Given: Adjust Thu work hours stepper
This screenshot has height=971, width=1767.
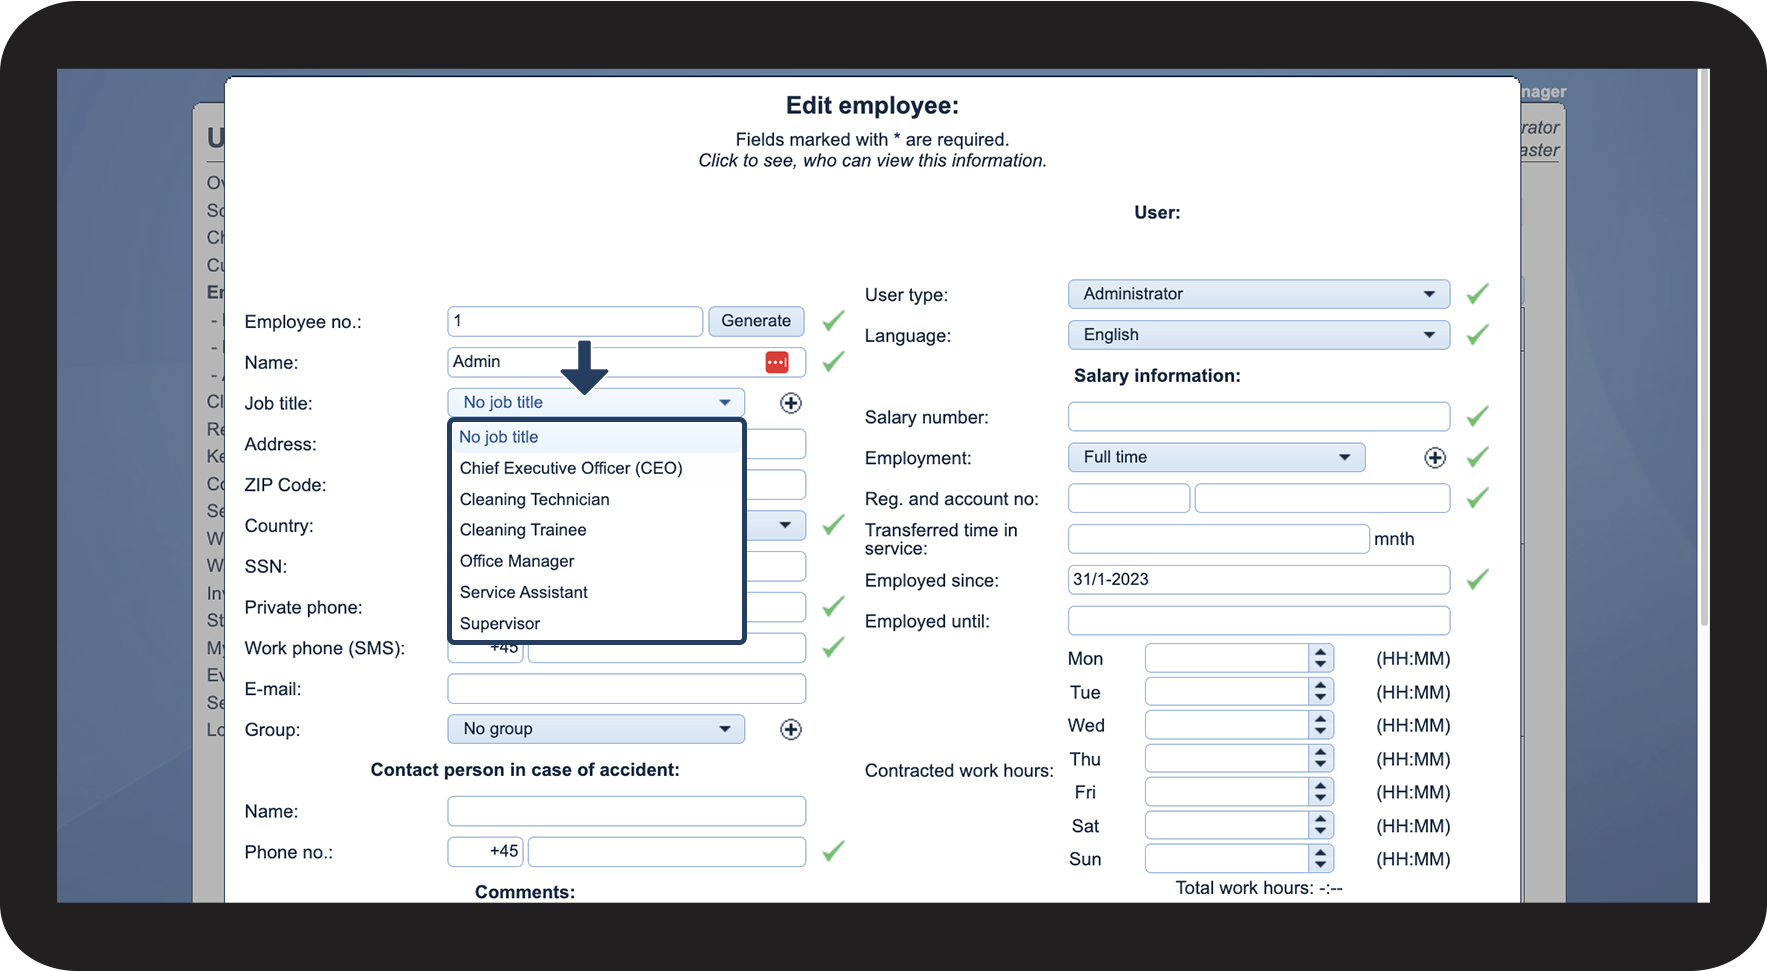Looking at the screenshot, I should [1321, 759].
